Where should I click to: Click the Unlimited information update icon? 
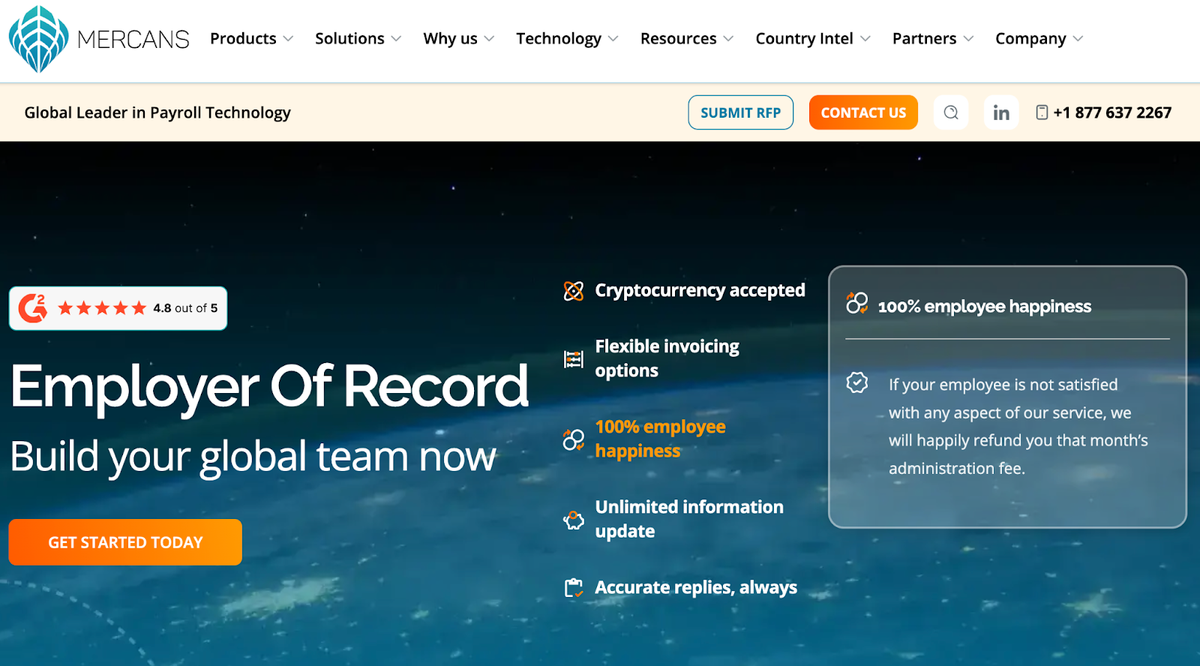coord(573,520)
